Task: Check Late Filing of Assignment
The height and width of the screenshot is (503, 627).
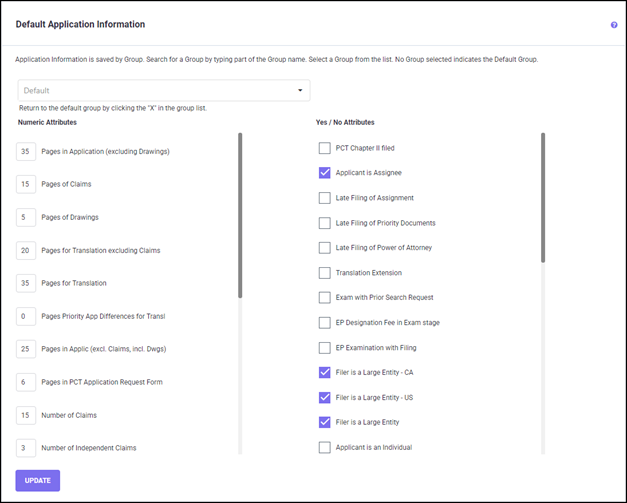Action: click(324, 198)
